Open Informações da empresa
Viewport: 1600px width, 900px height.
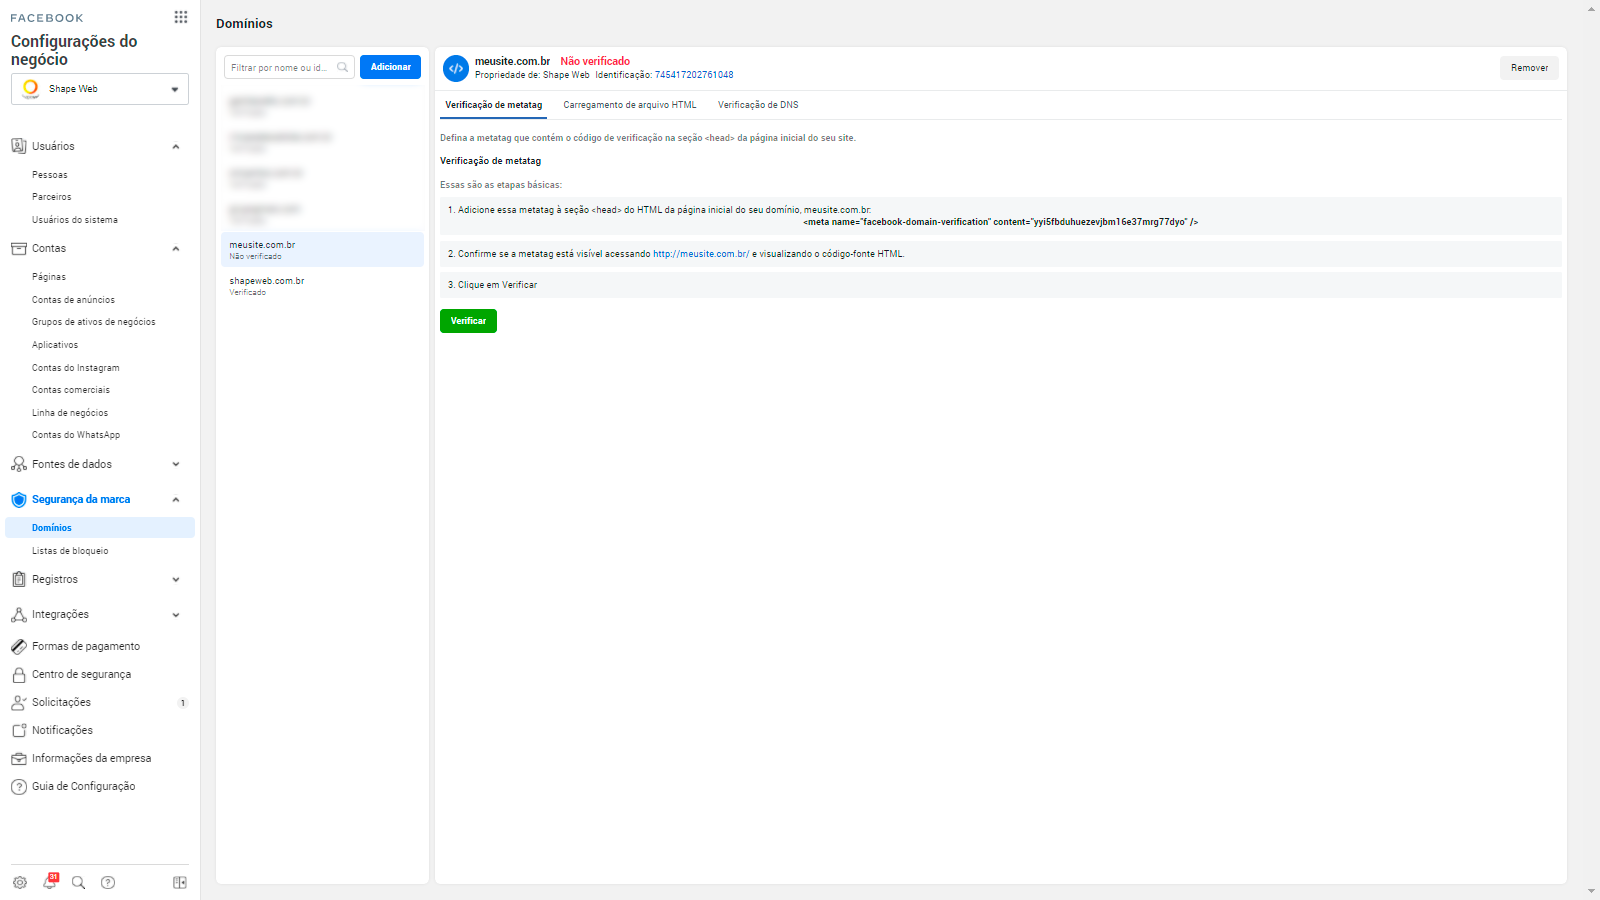[91, 758]
